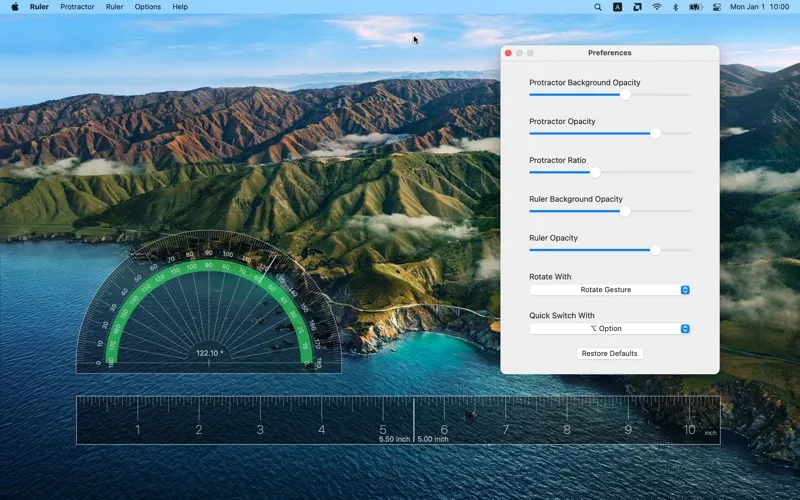Open the second Ruler menu
The height and width of the screenshot is (500, 800).
(x=114, y=7)
